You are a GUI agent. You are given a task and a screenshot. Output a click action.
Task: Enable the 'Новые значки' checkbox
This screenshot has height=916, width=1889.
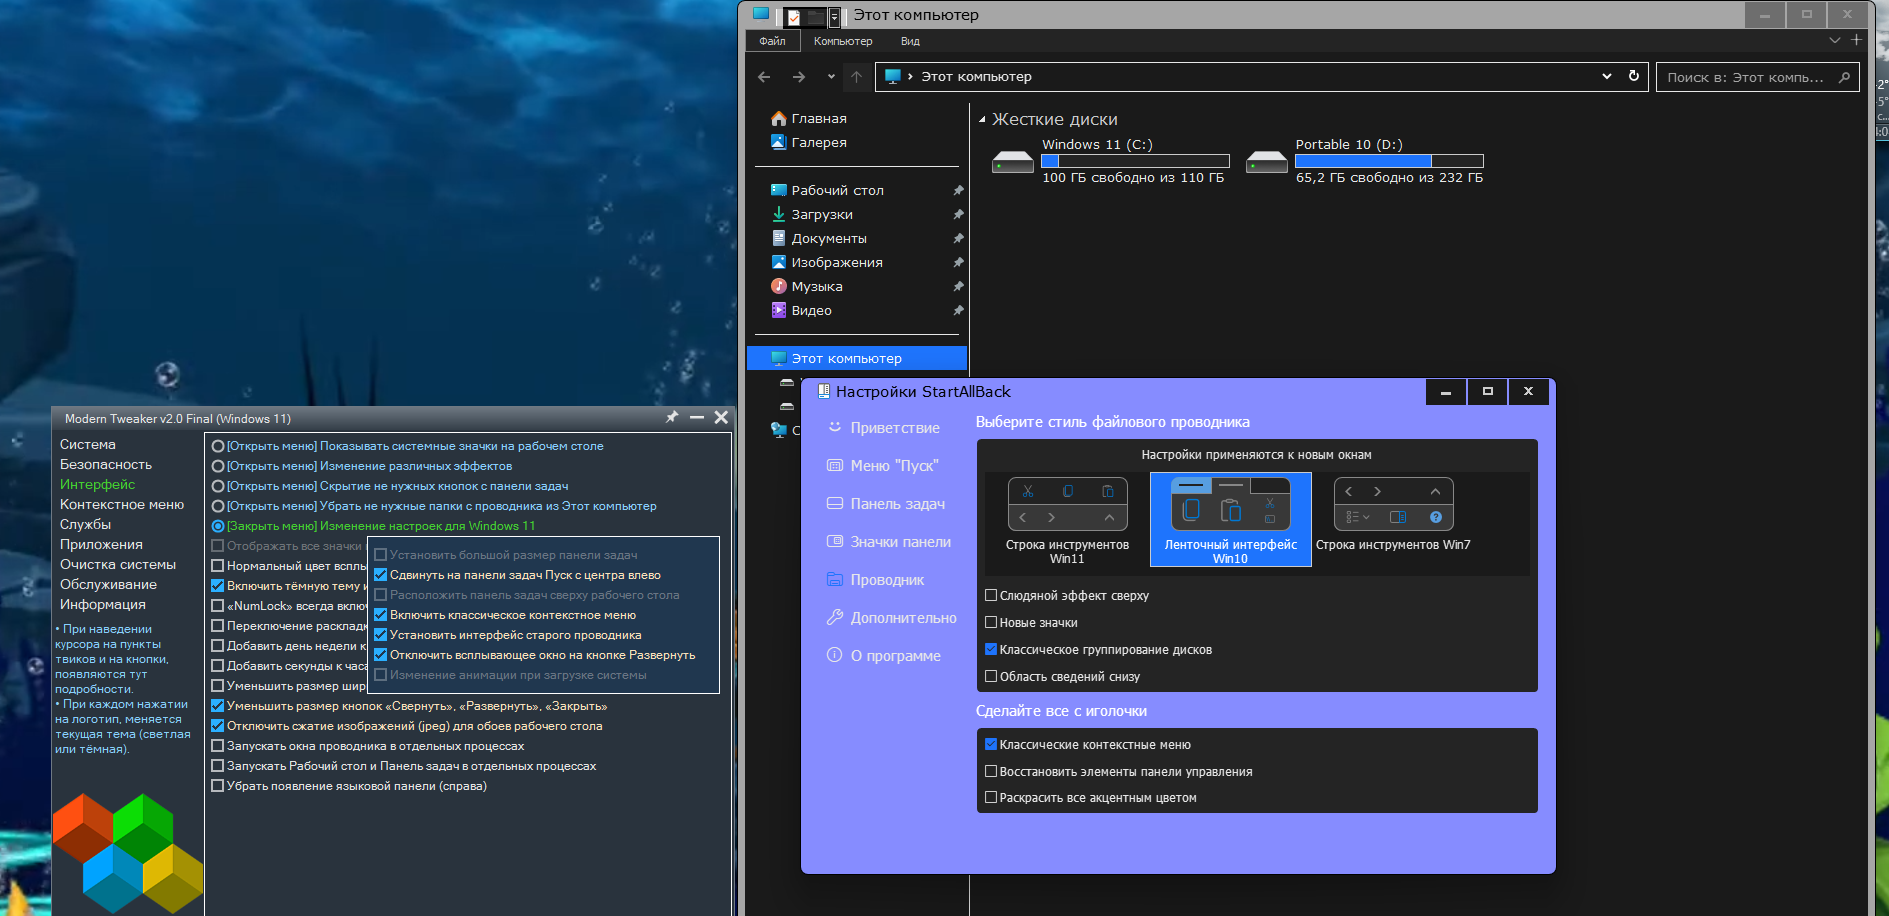pyautogui.click(x=991, y=622)
